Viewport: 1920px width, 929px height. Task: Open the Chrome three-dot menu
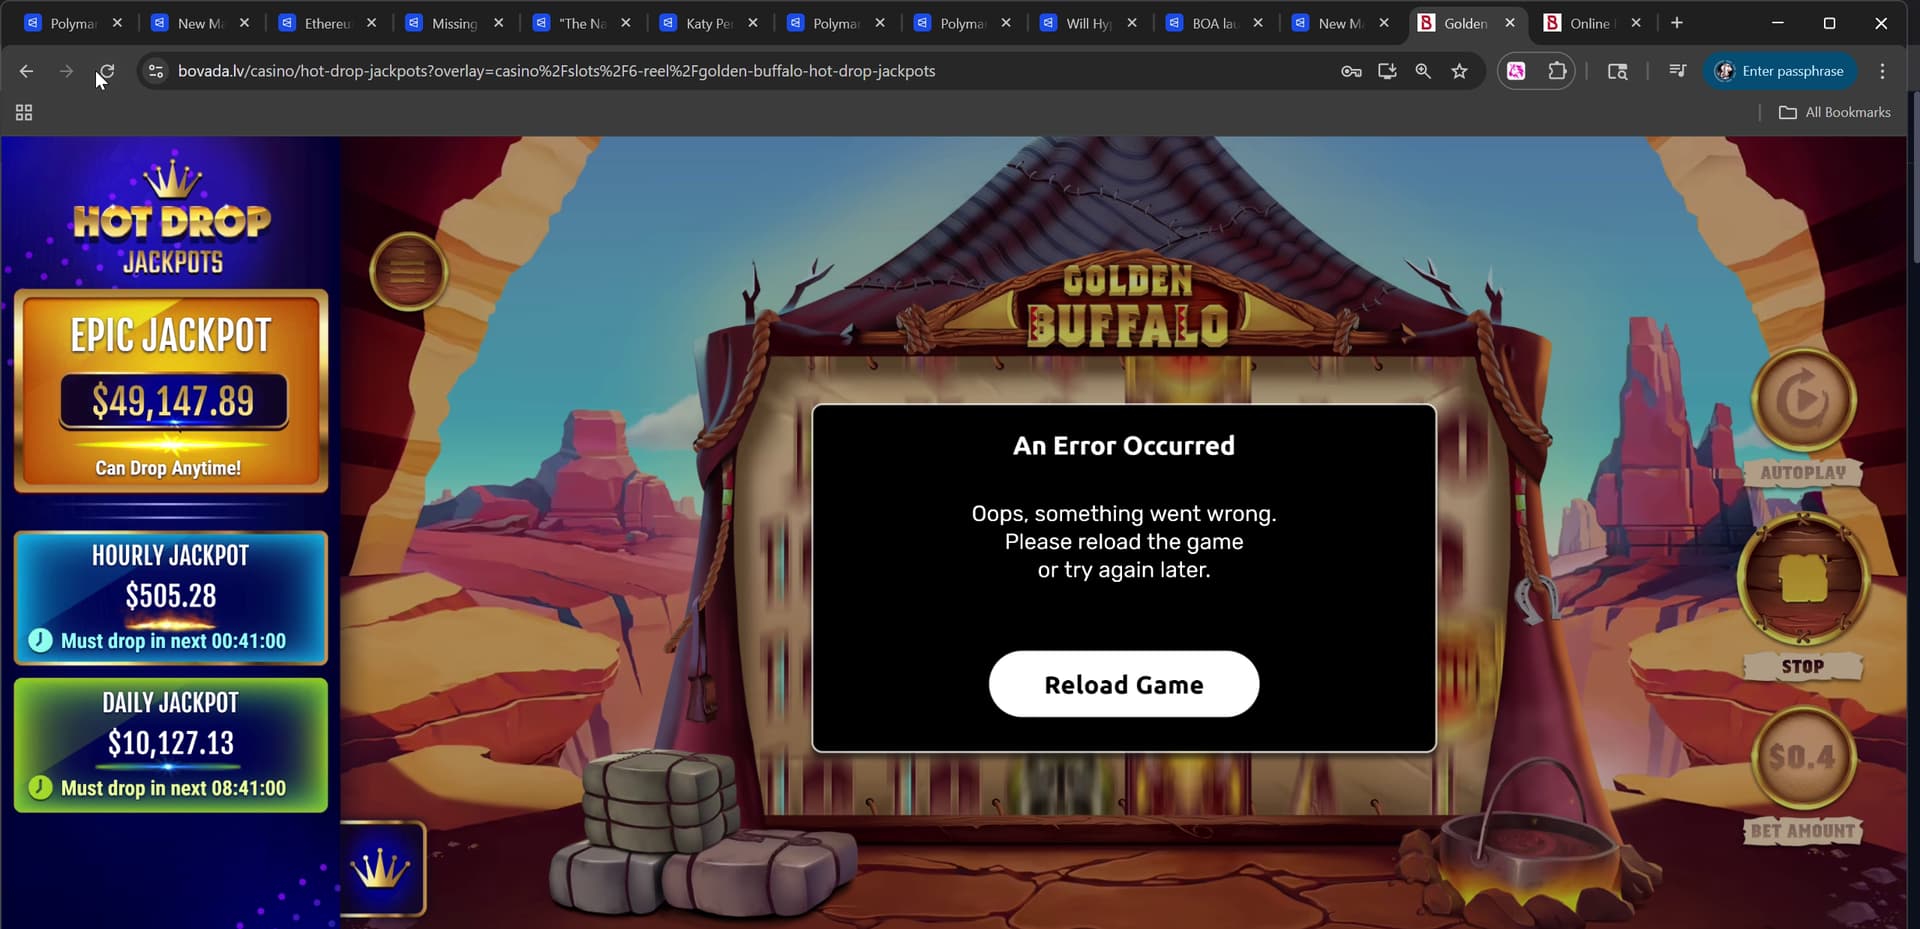tap(1882, 71)
